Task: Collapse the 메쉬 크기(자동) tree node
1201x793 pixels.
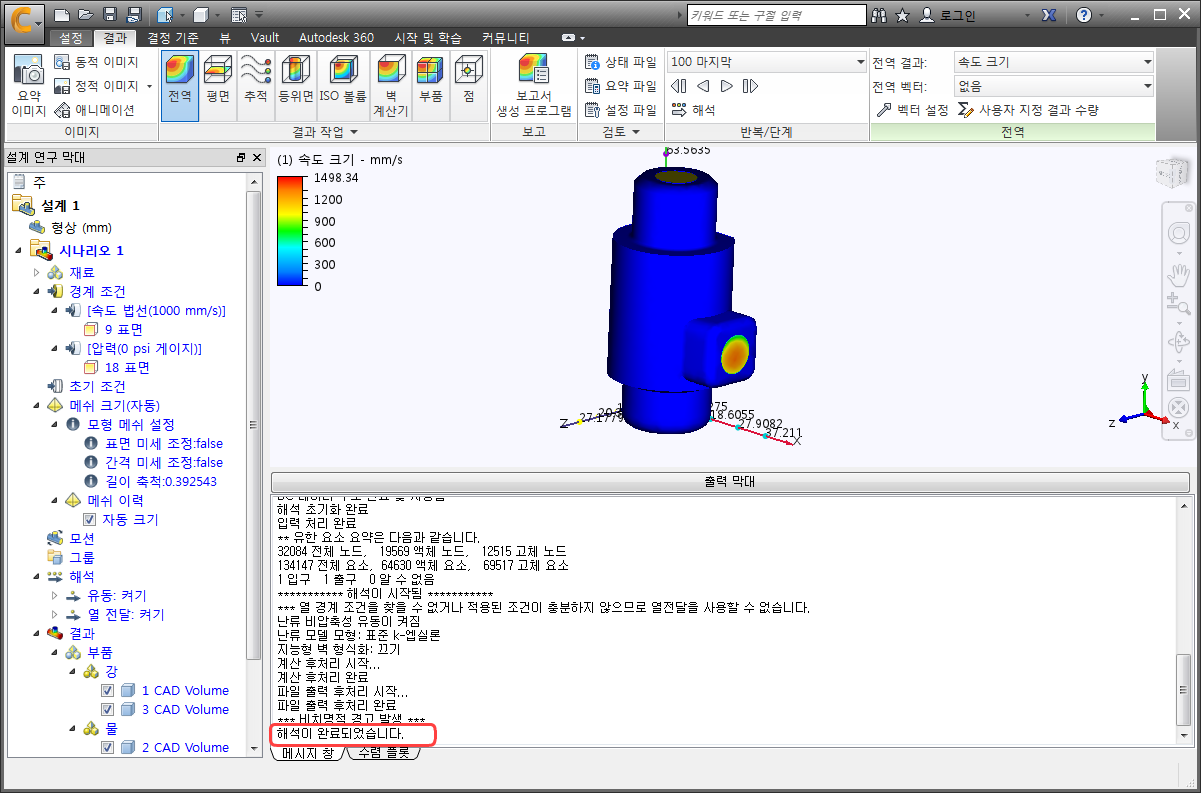Action: point(38,406)
